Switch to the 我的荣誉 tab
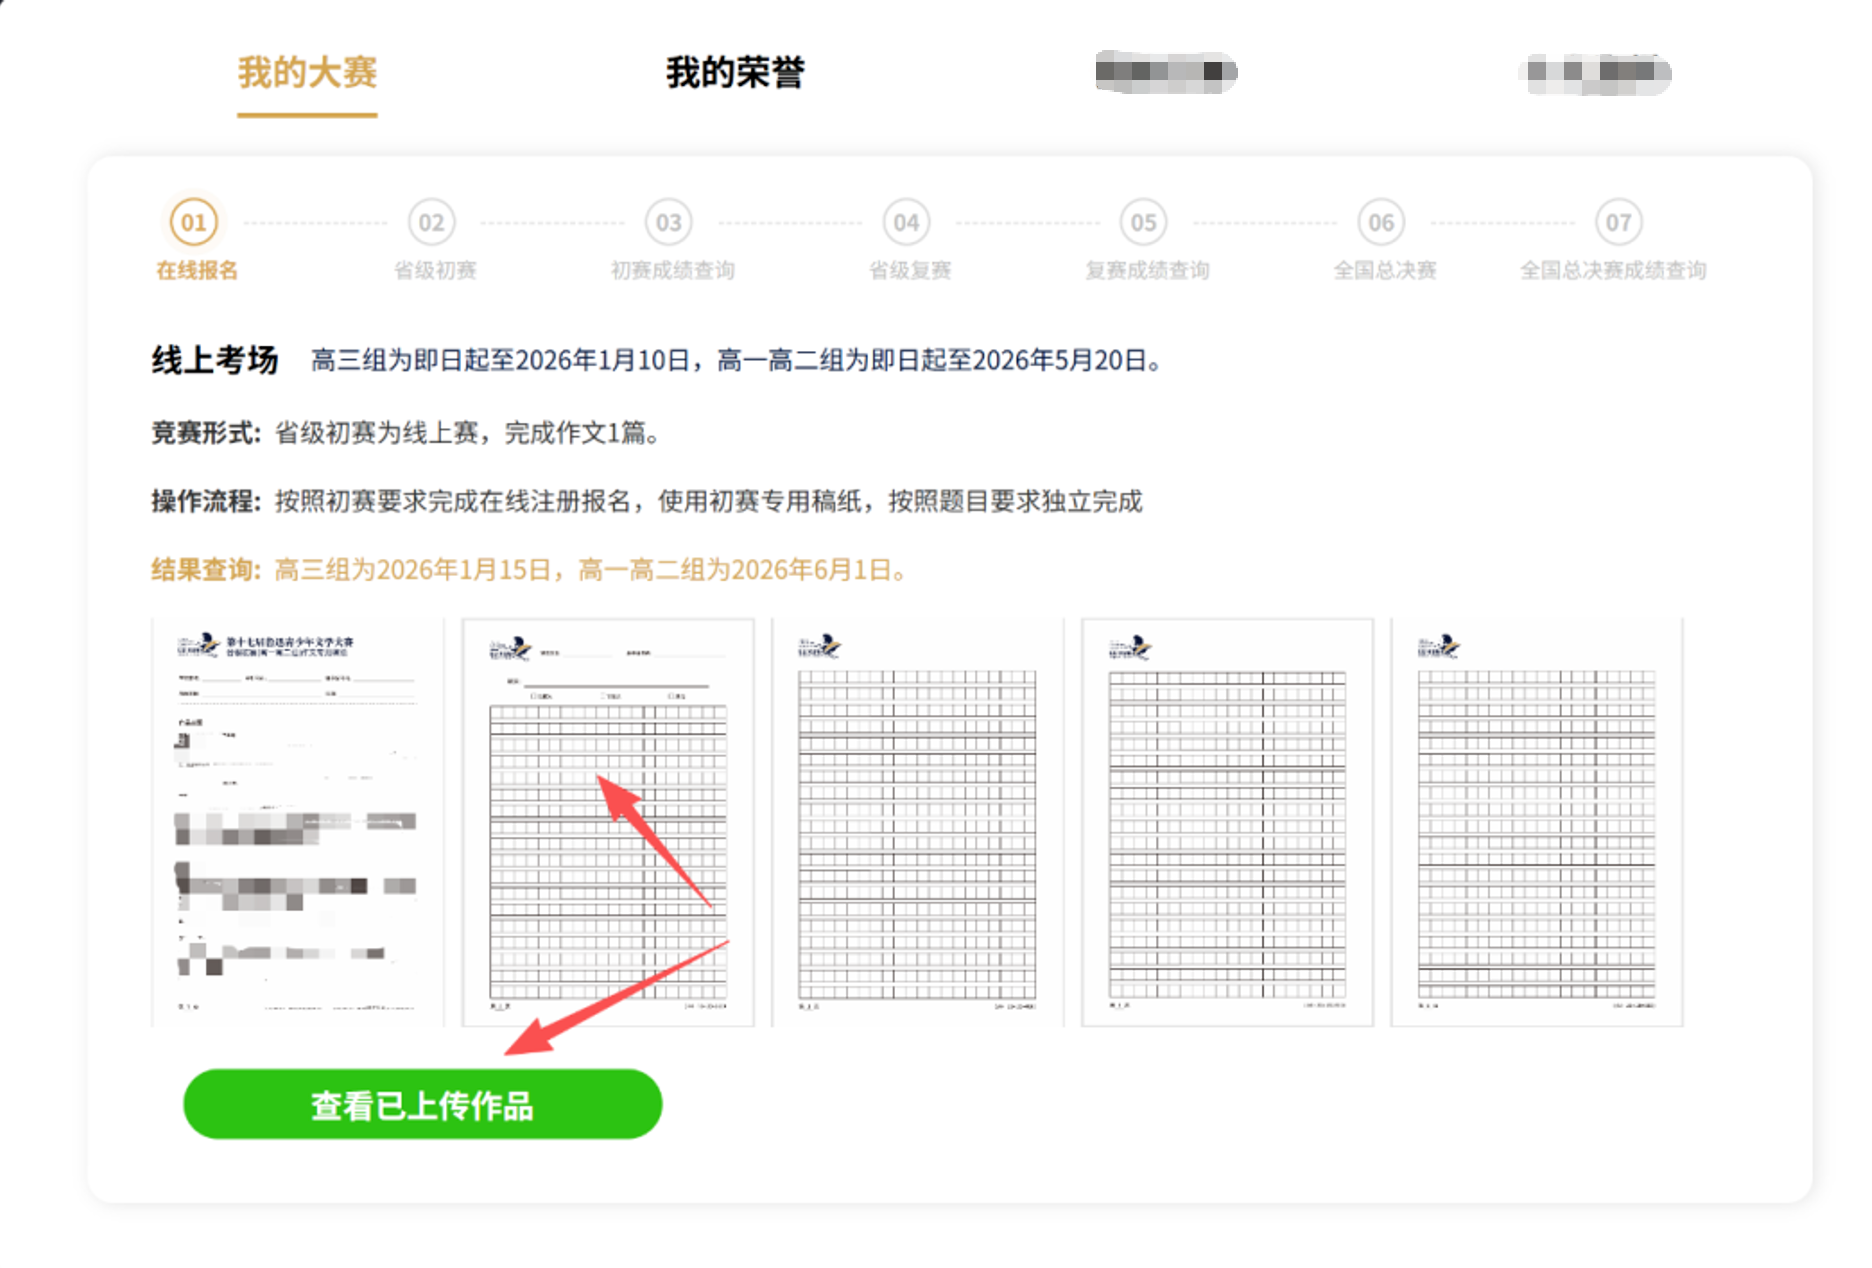Image resolution: width=1872 pixels, height=1268 pixels. 735,73
